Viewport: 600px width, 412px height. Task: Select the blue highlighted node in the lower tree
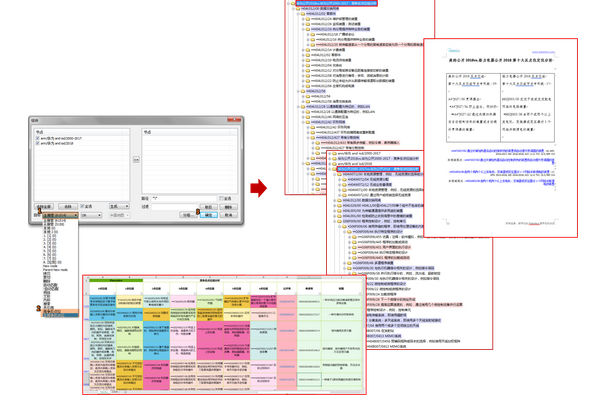click(x=378, y=169)
